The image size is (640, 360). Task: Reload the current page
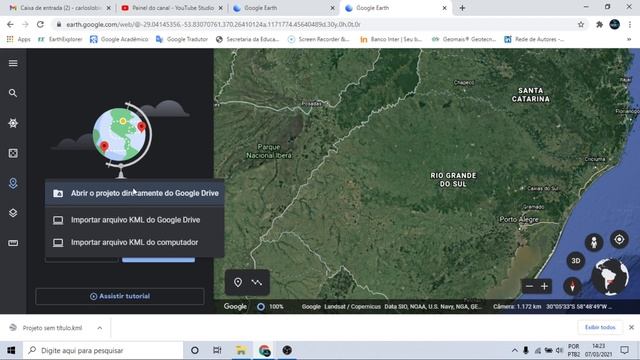pyautogui.click(x=40, y=24)
